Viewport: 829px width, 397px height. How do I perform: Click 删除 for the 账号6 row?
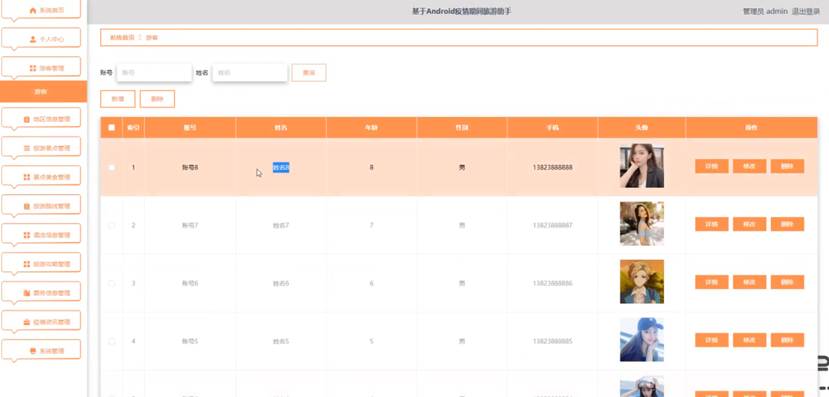click(x=787, y=282)
